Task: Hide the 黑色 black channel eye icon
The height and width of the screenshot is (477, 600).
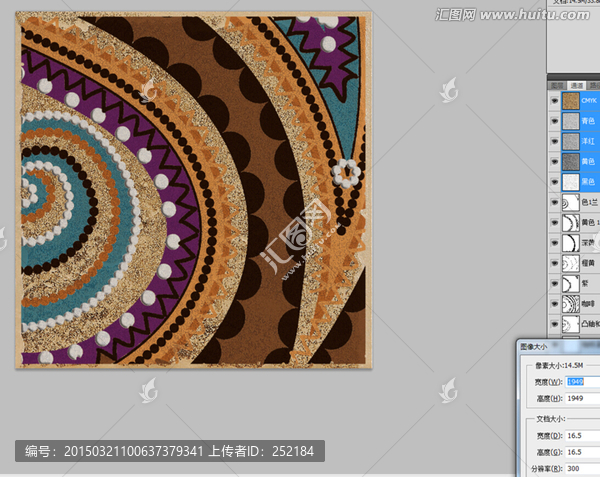Action: pyautogui.click(x=554, y=182)
